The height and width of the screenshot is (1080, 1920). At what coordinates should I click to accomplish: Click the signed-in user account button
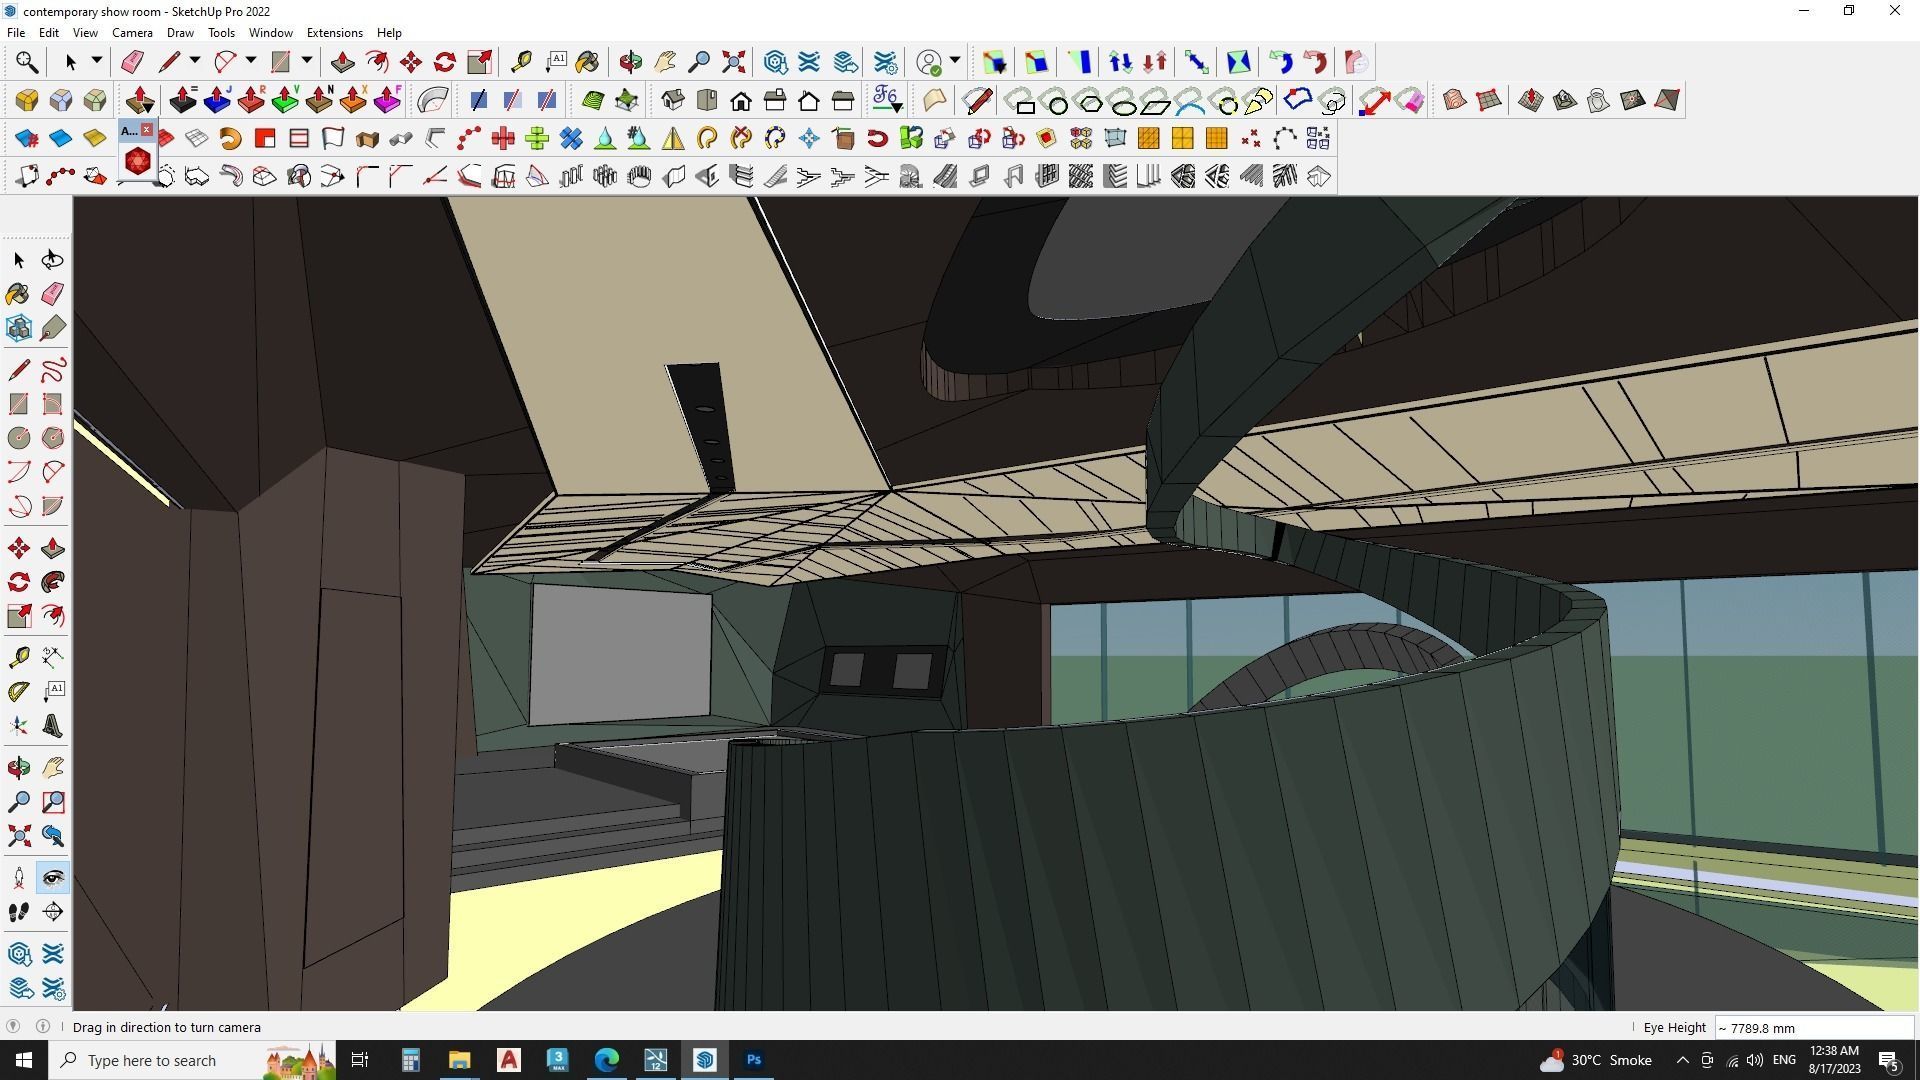coord(930,62)
